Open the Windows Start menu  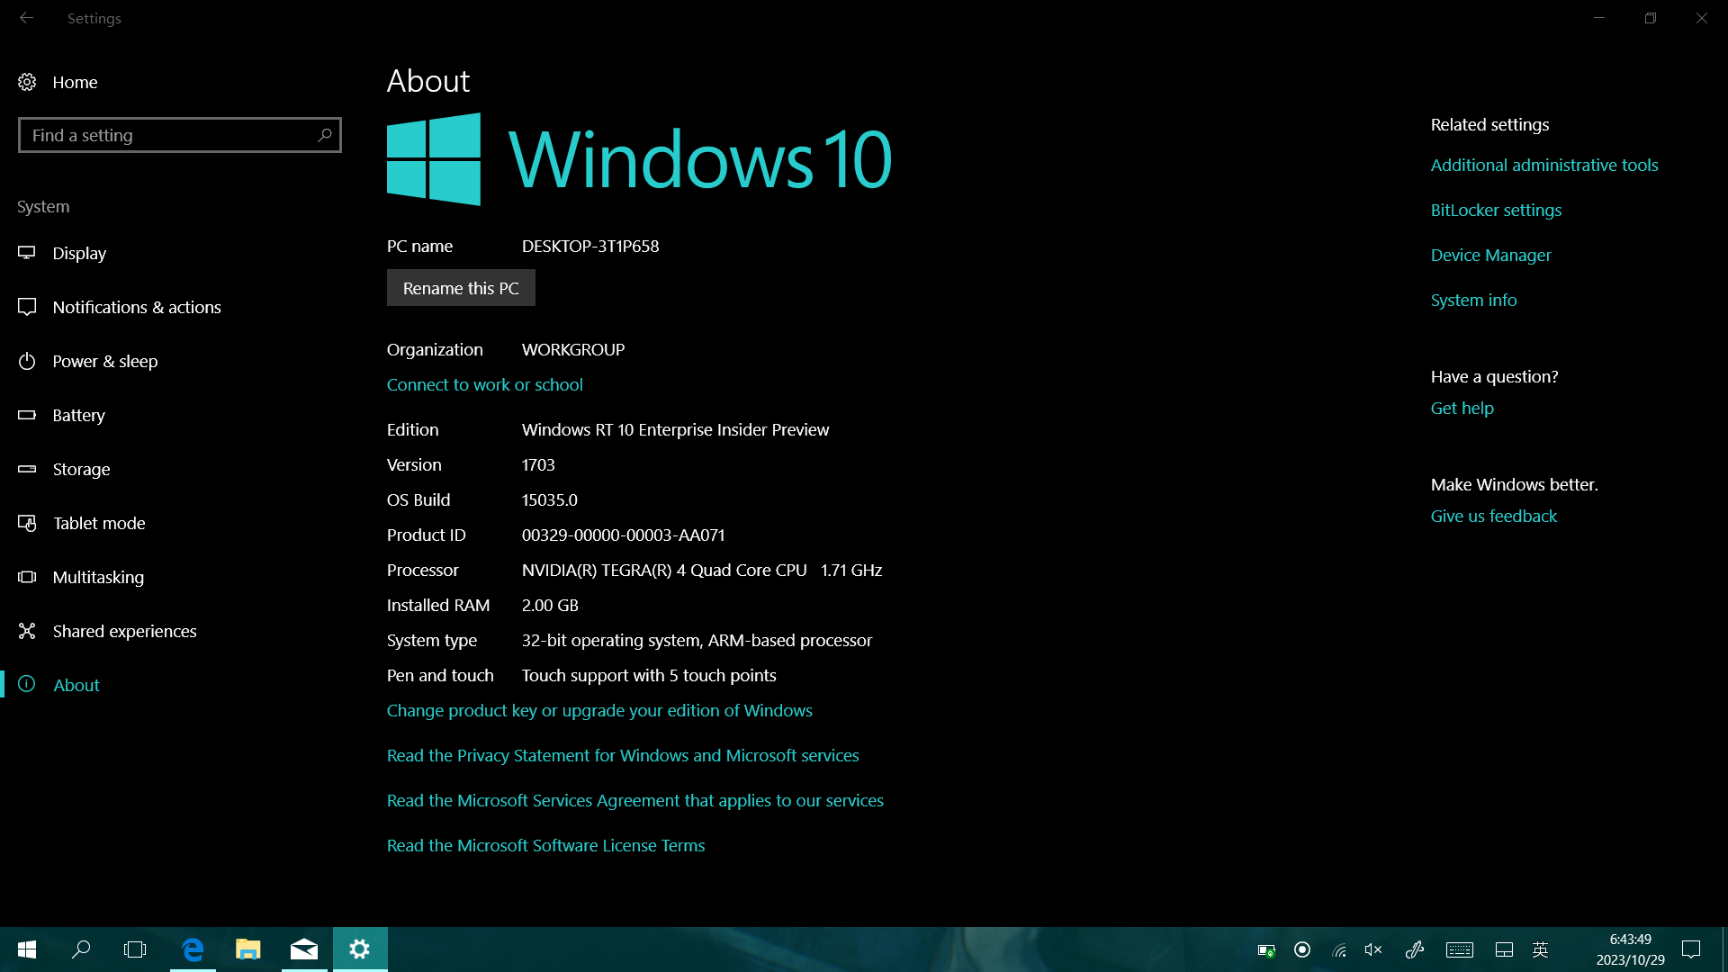tap(27, 949)
